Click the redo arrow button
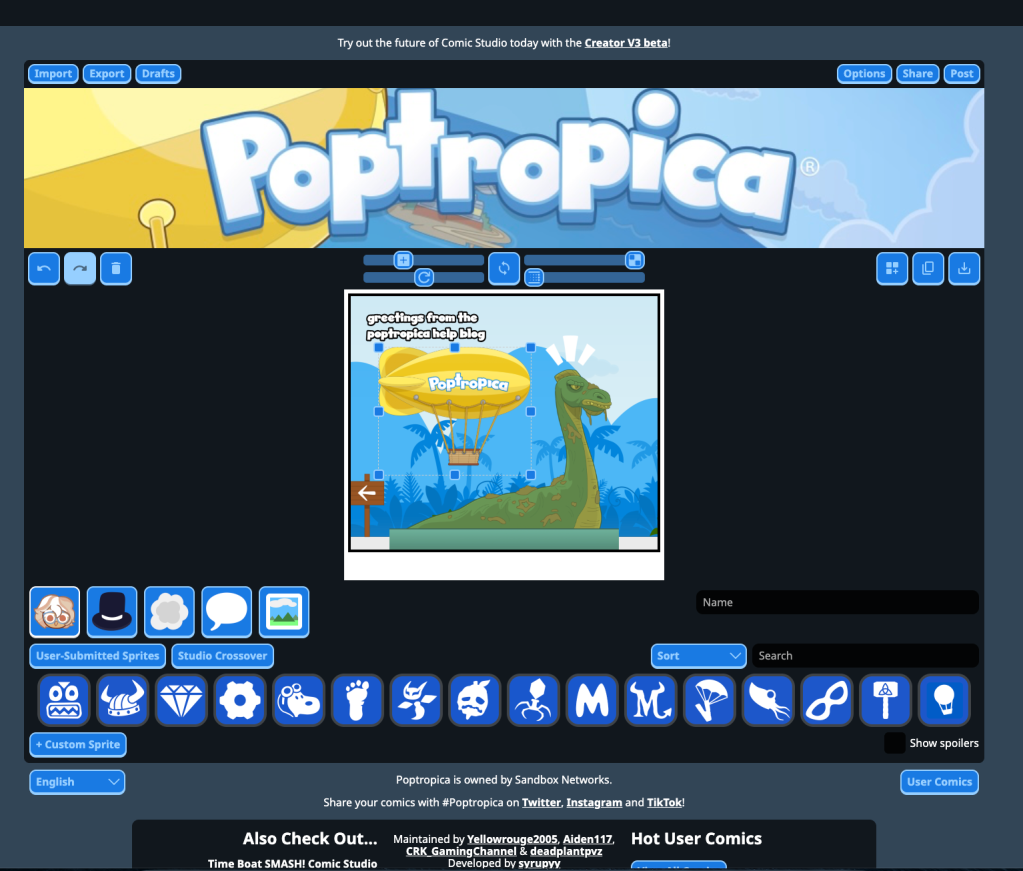The image size is (1023, 871). tap(80, 268)
